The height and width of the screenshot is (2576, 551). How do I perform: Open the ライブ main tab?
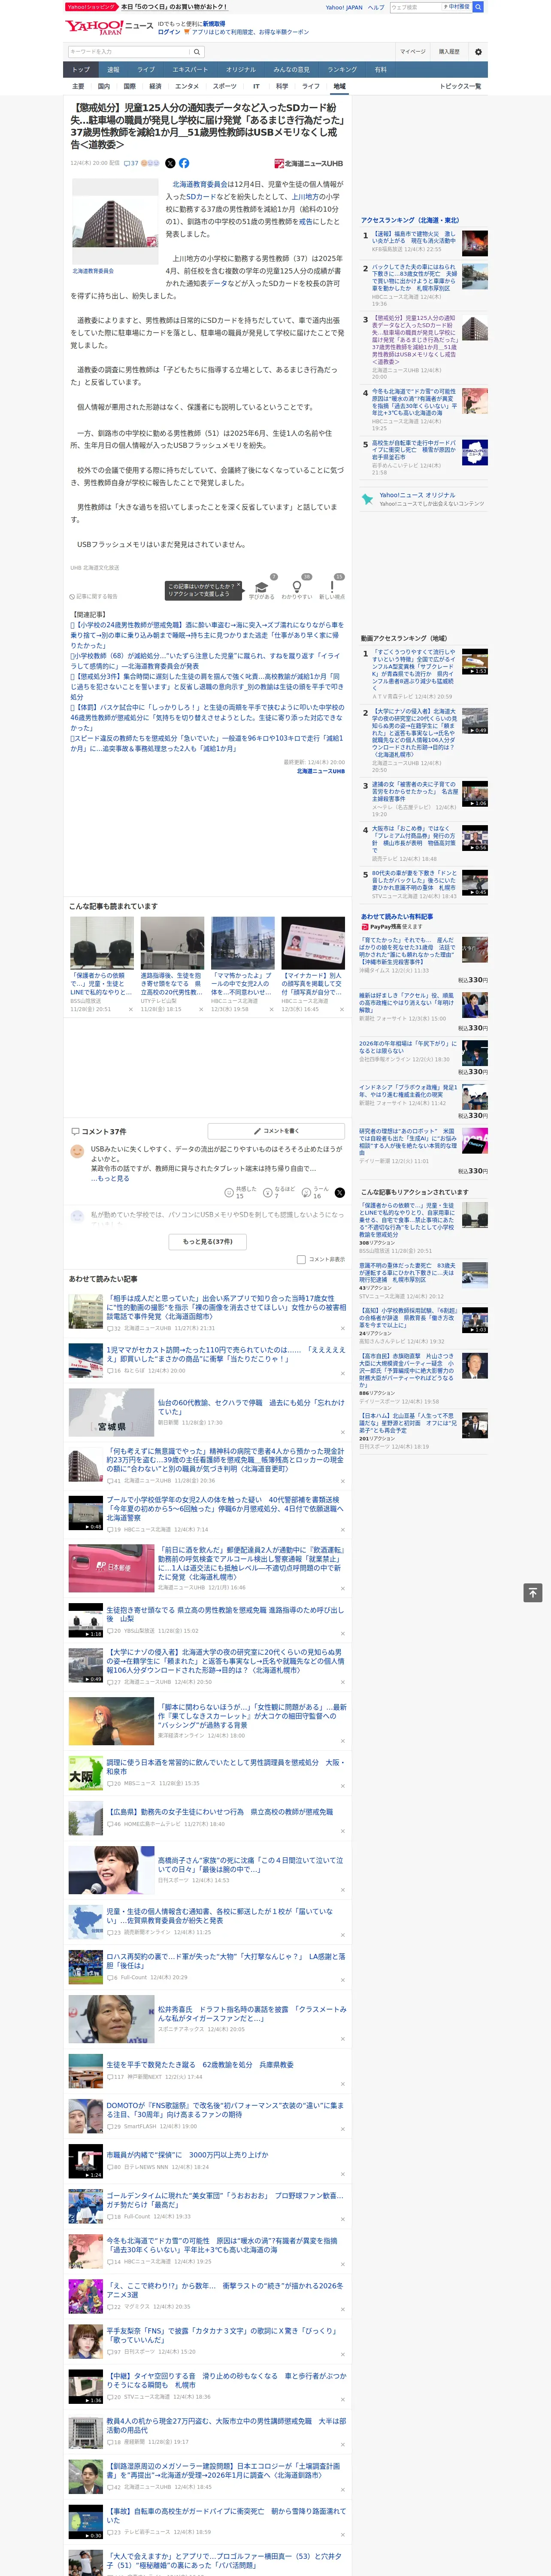tap(146, 70)
